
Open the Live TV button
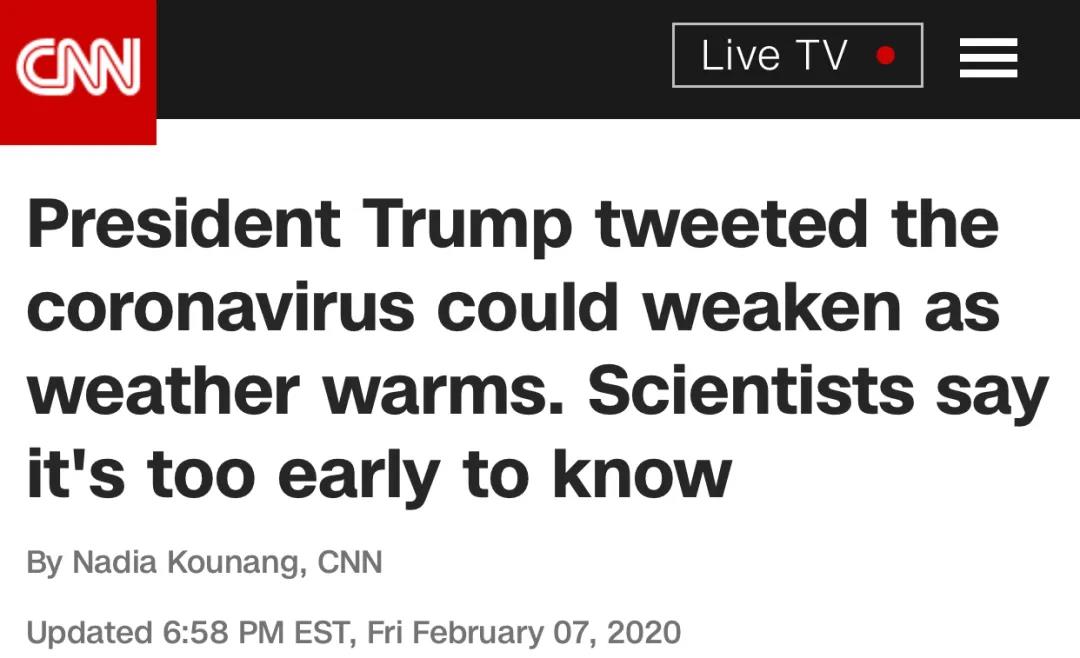tap(797, 56)
